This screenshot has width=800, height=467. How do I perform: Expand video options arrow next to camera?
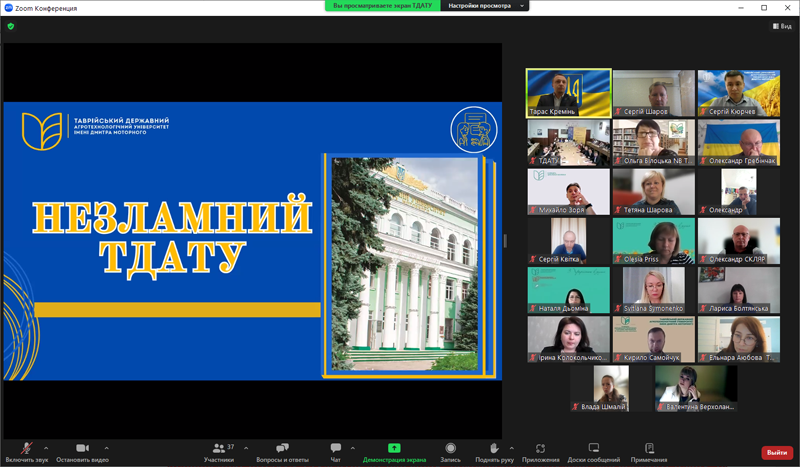pyautogui.click(x=106, y=448)
